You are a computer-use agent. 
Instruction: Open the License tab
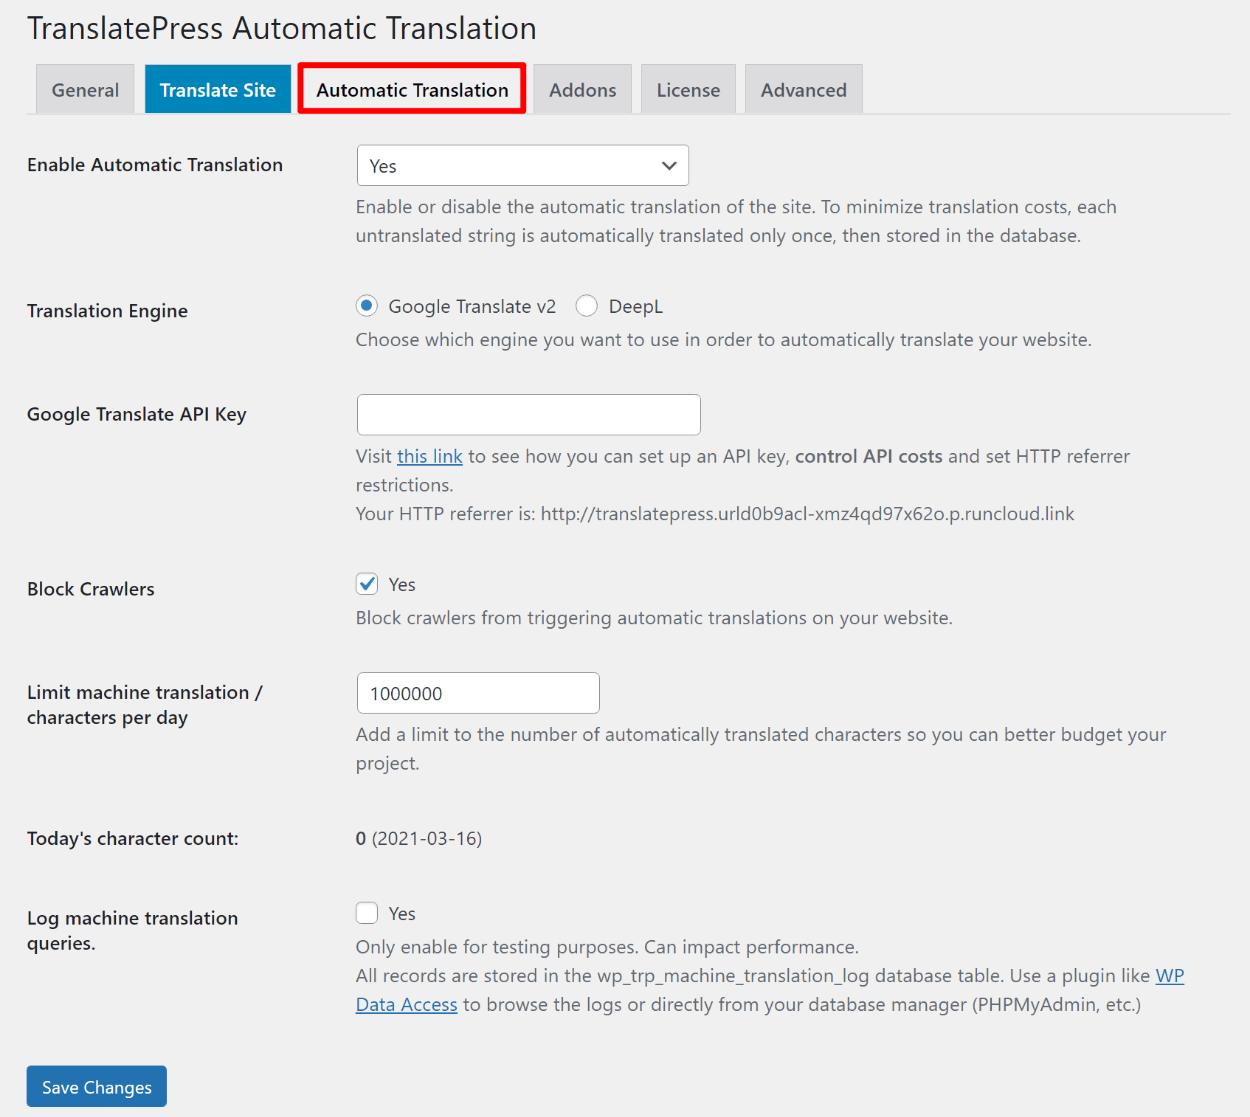[x=688, y=89]
